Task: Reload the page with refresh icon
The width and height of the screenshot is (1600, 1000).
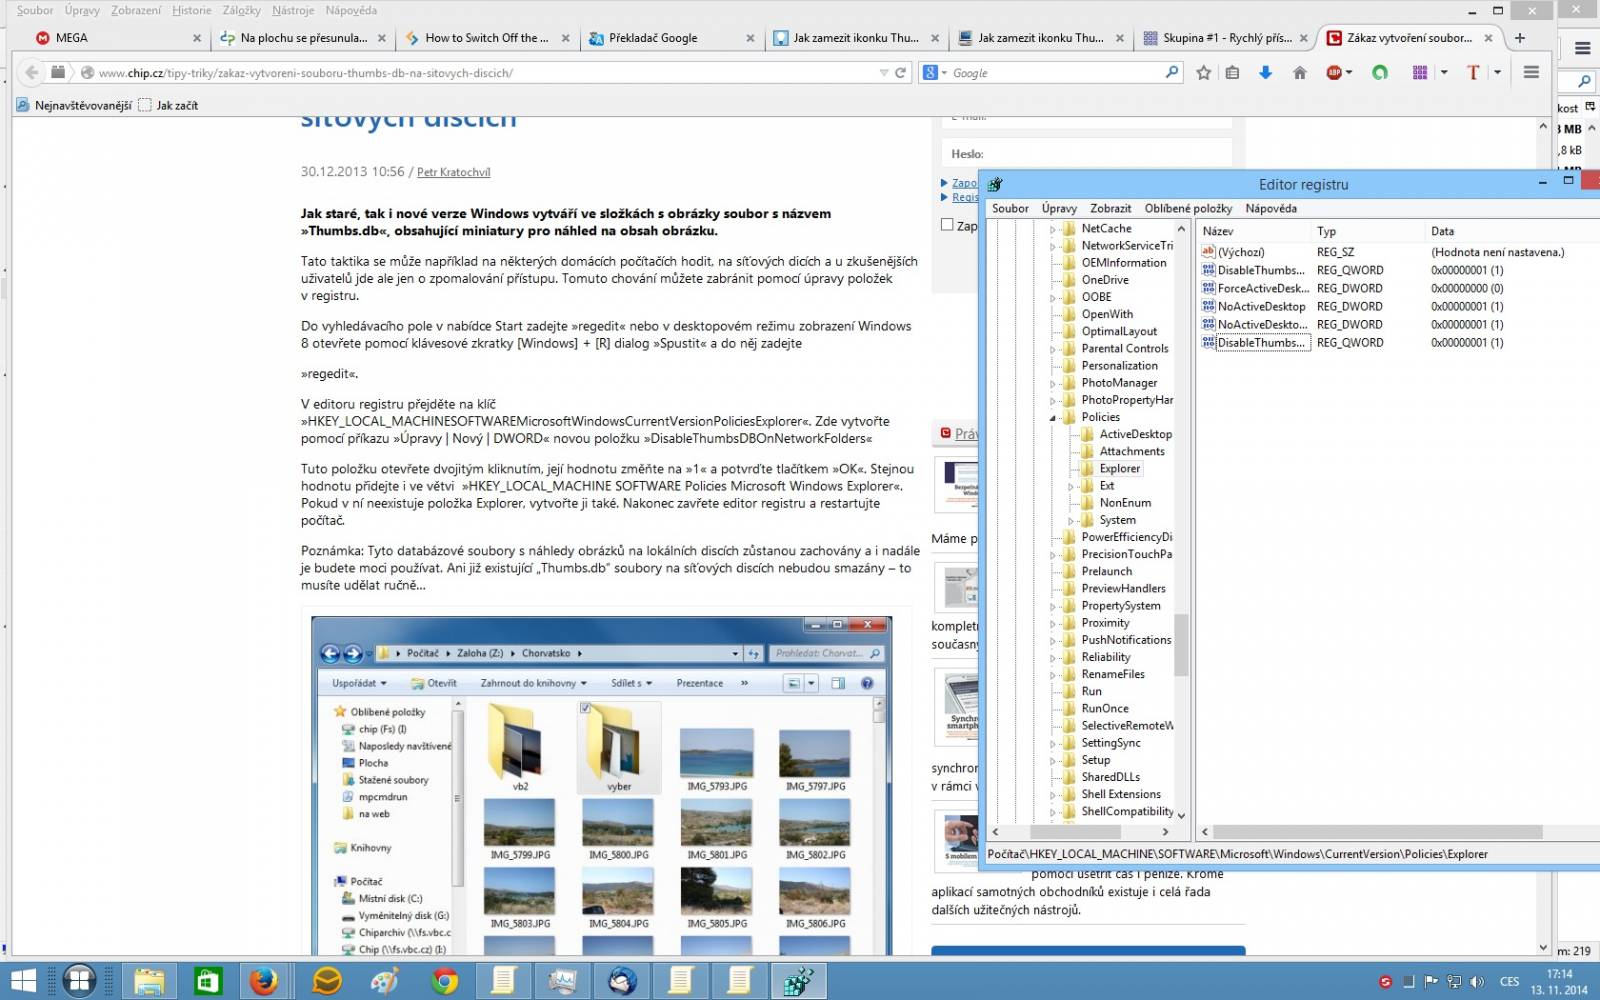Action: point(900,73)
